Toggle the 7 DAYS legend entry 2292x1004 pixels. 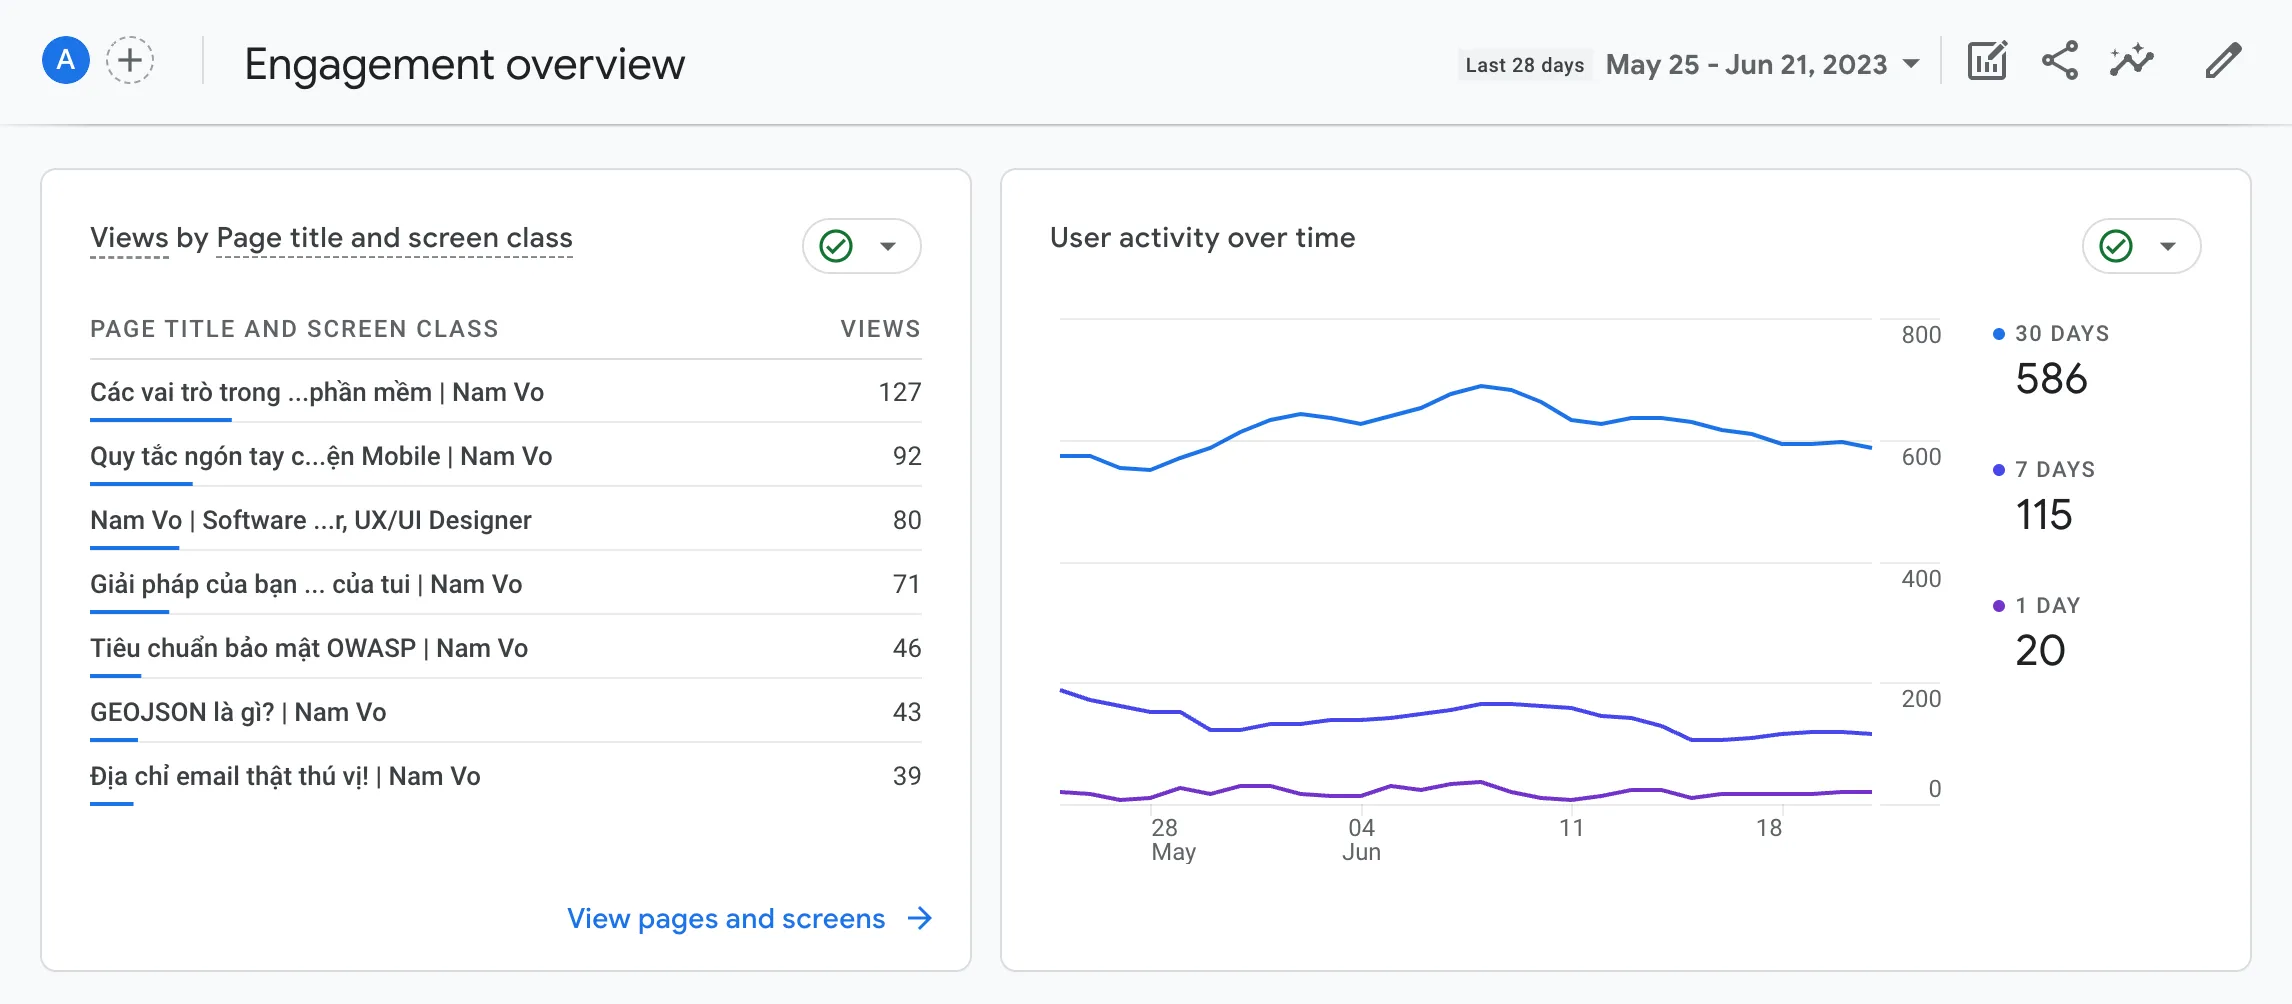(x=2055, y=469)
